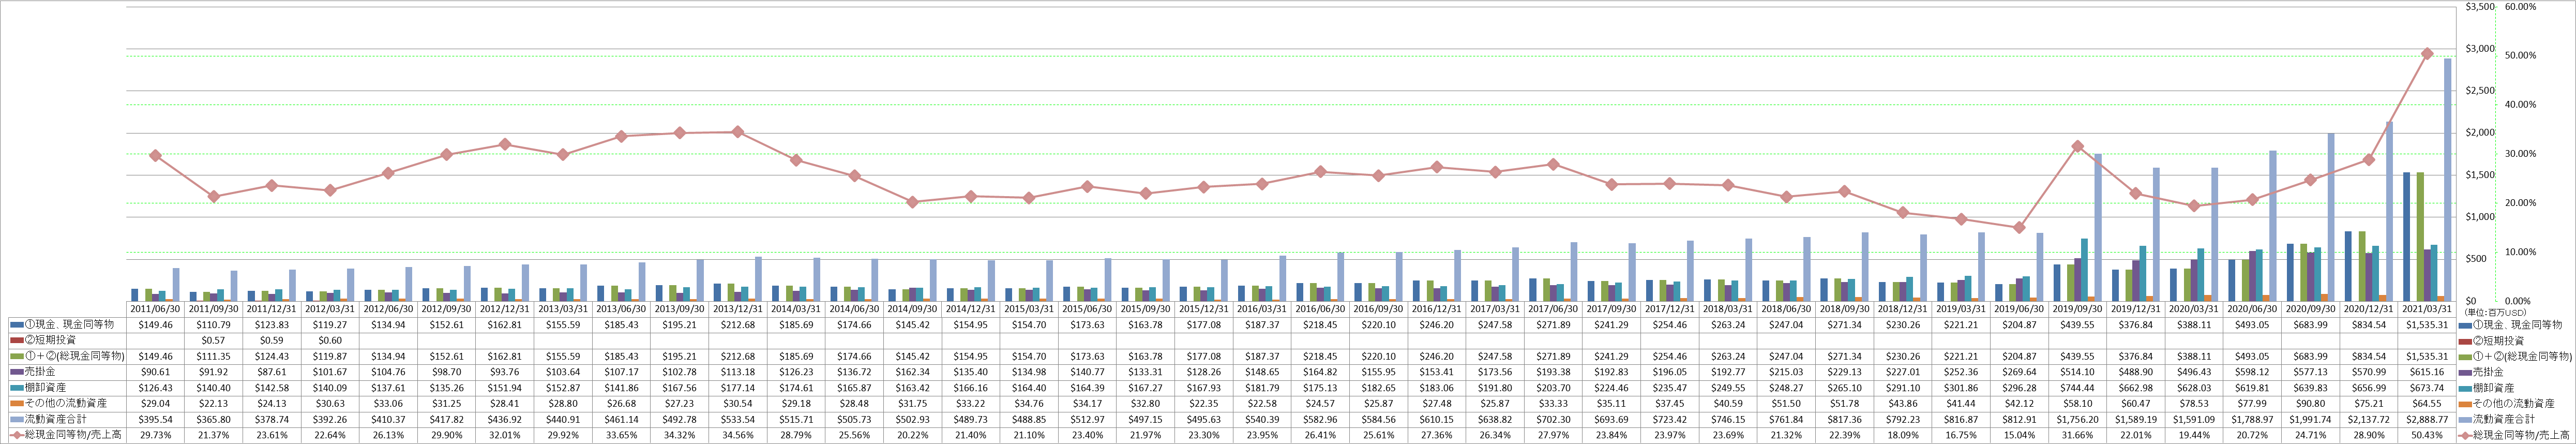
Task: Select teal swatch beside left row label 棚卸資産
Action: 16,388
